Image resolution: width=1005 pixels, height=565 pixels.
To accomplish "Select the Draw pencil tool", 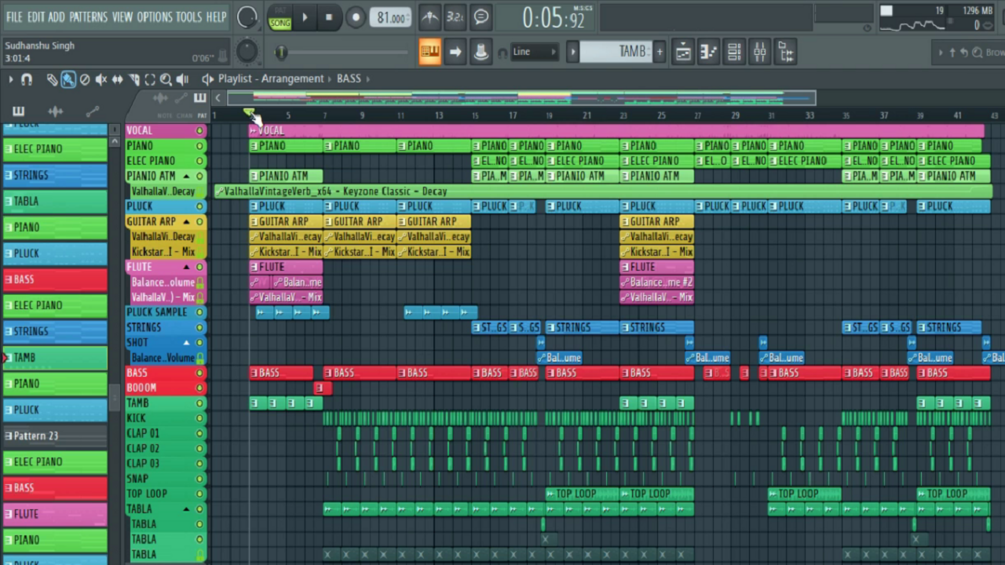I will coord(52,79).
